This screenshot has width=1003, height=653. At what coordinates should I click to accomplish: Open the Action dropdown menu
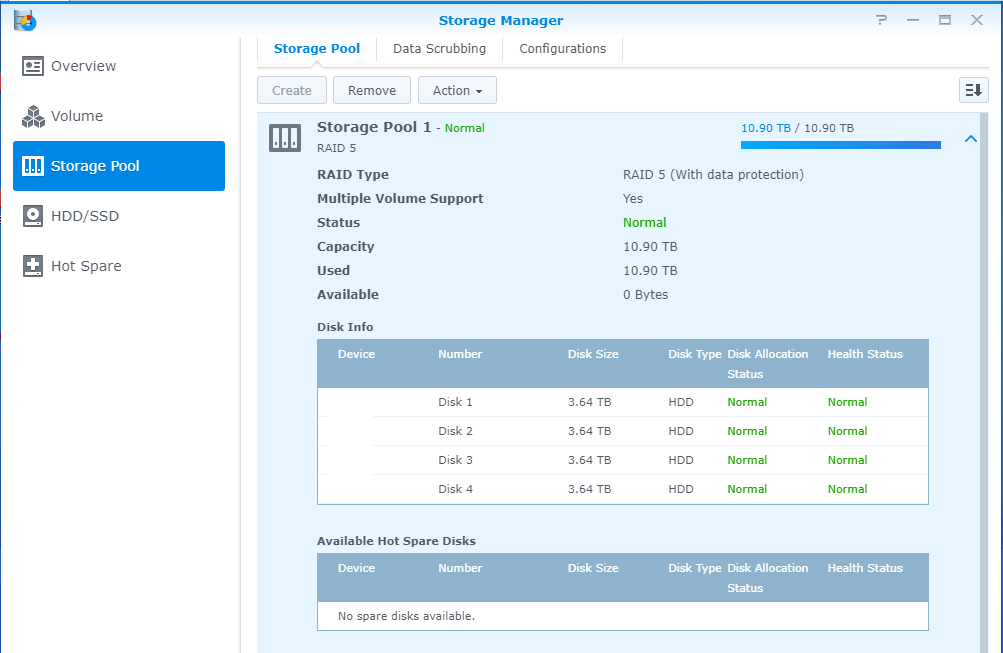tap(457, 90)
